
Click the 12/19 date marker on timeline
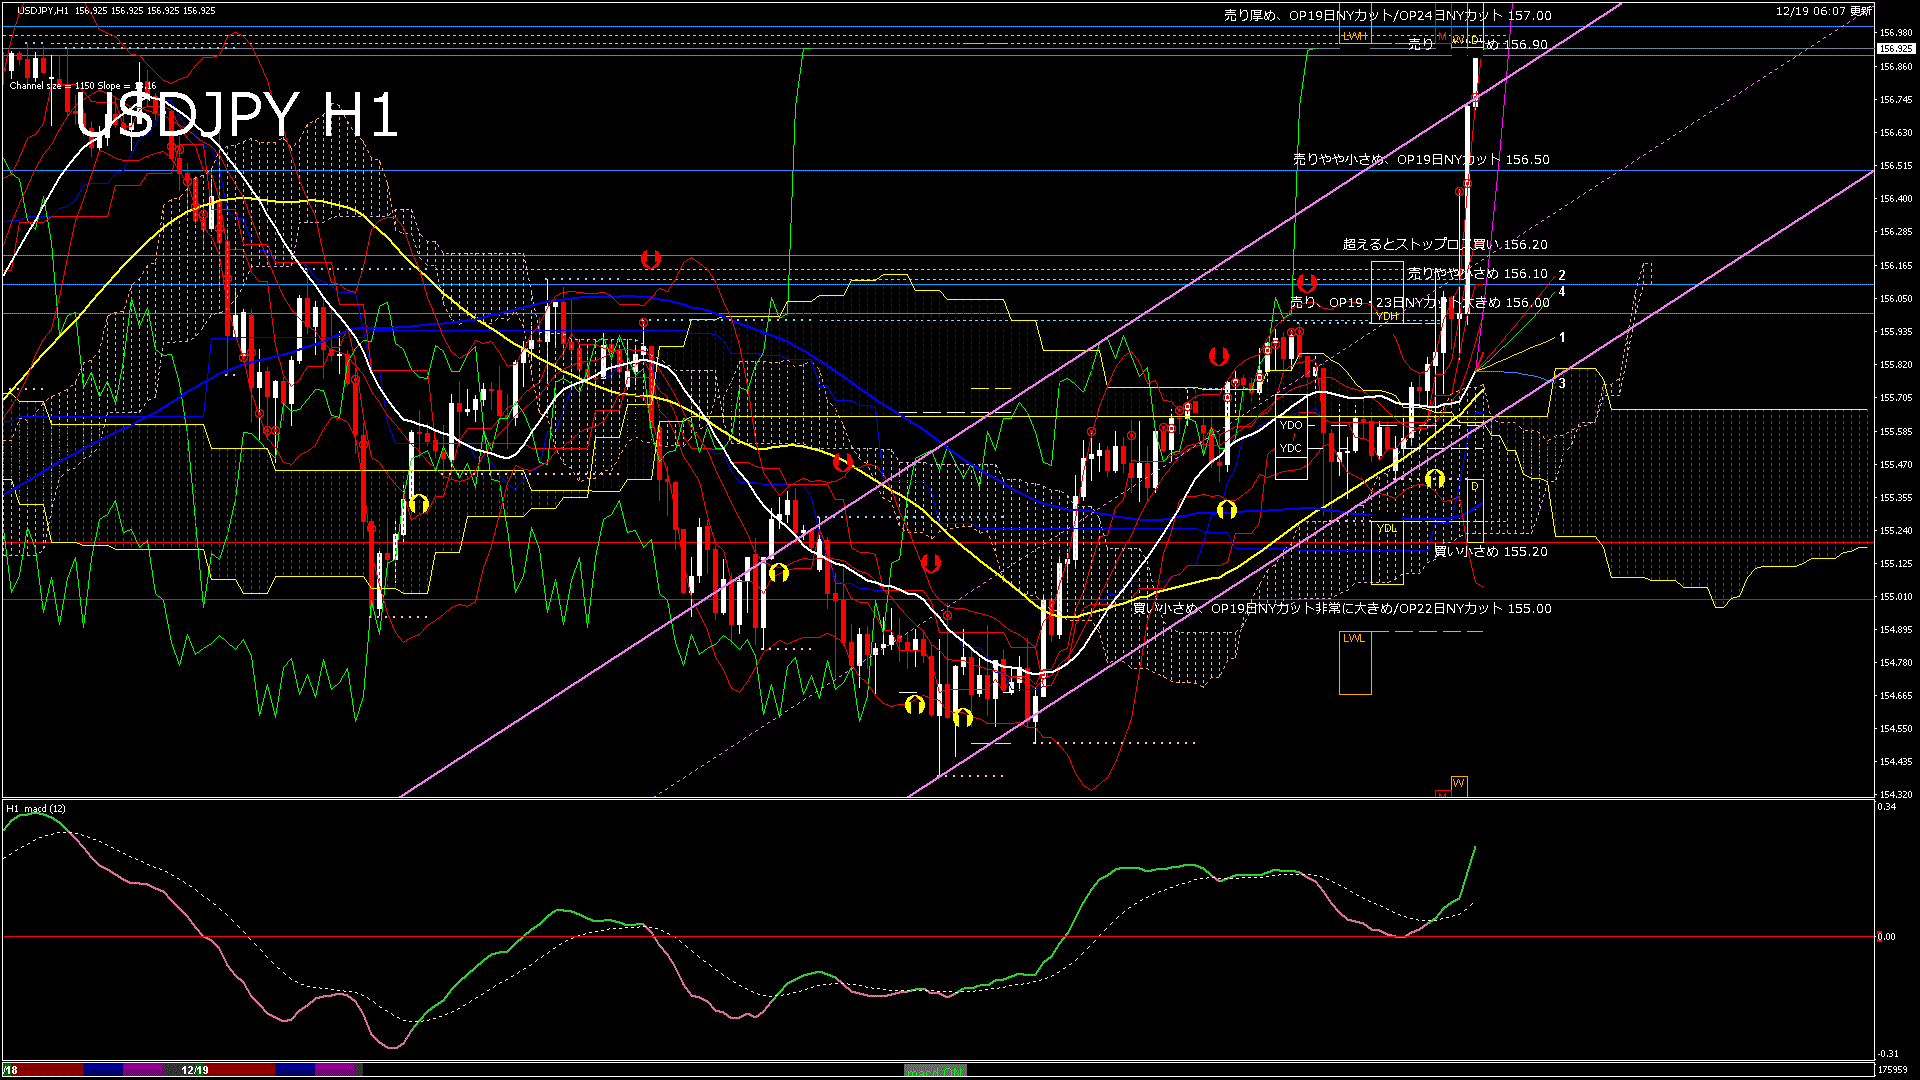point(195,1070)
